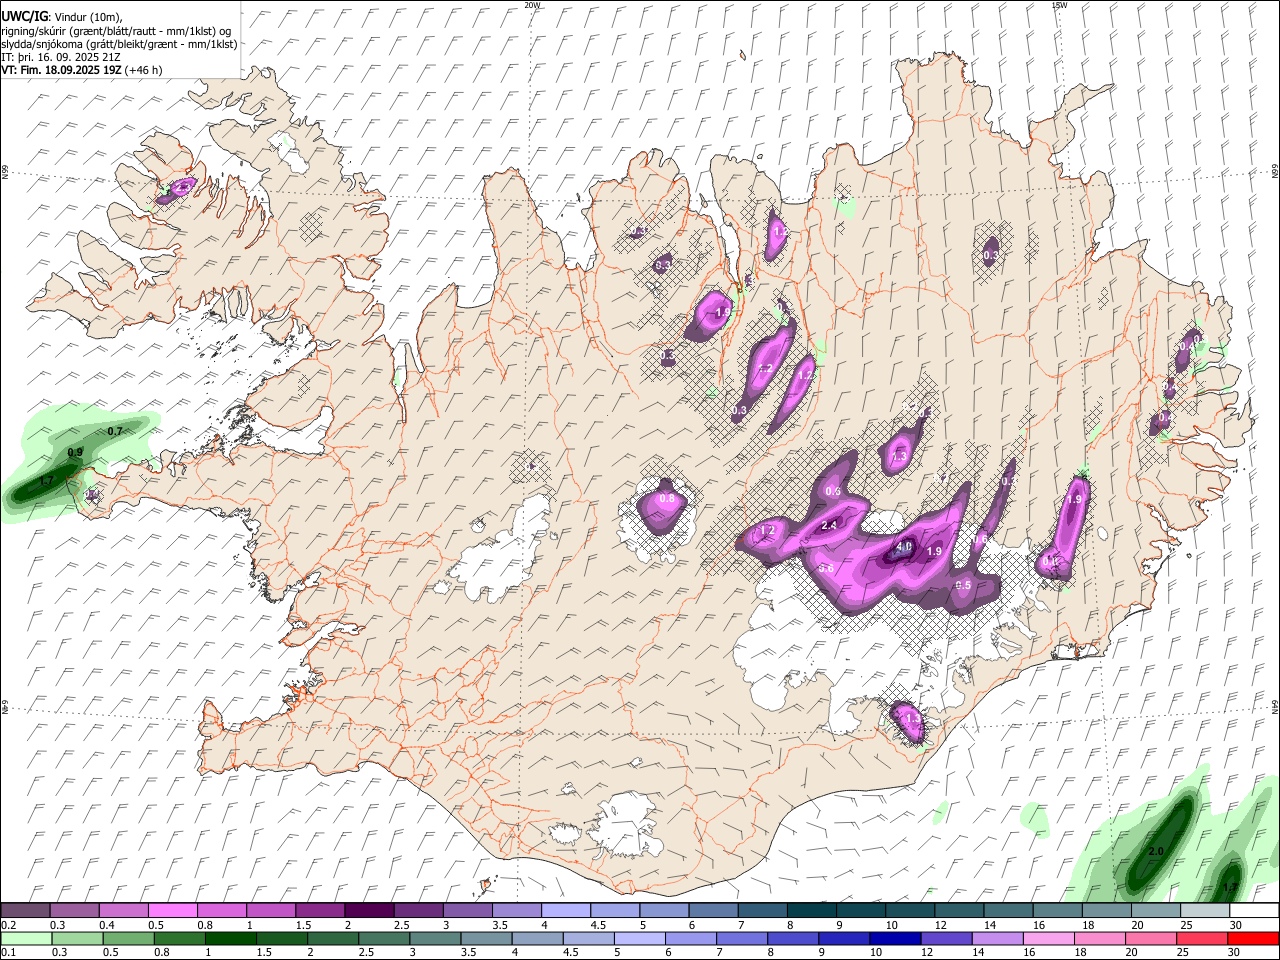Click the 10 label on the snow scale

(891, 925)
